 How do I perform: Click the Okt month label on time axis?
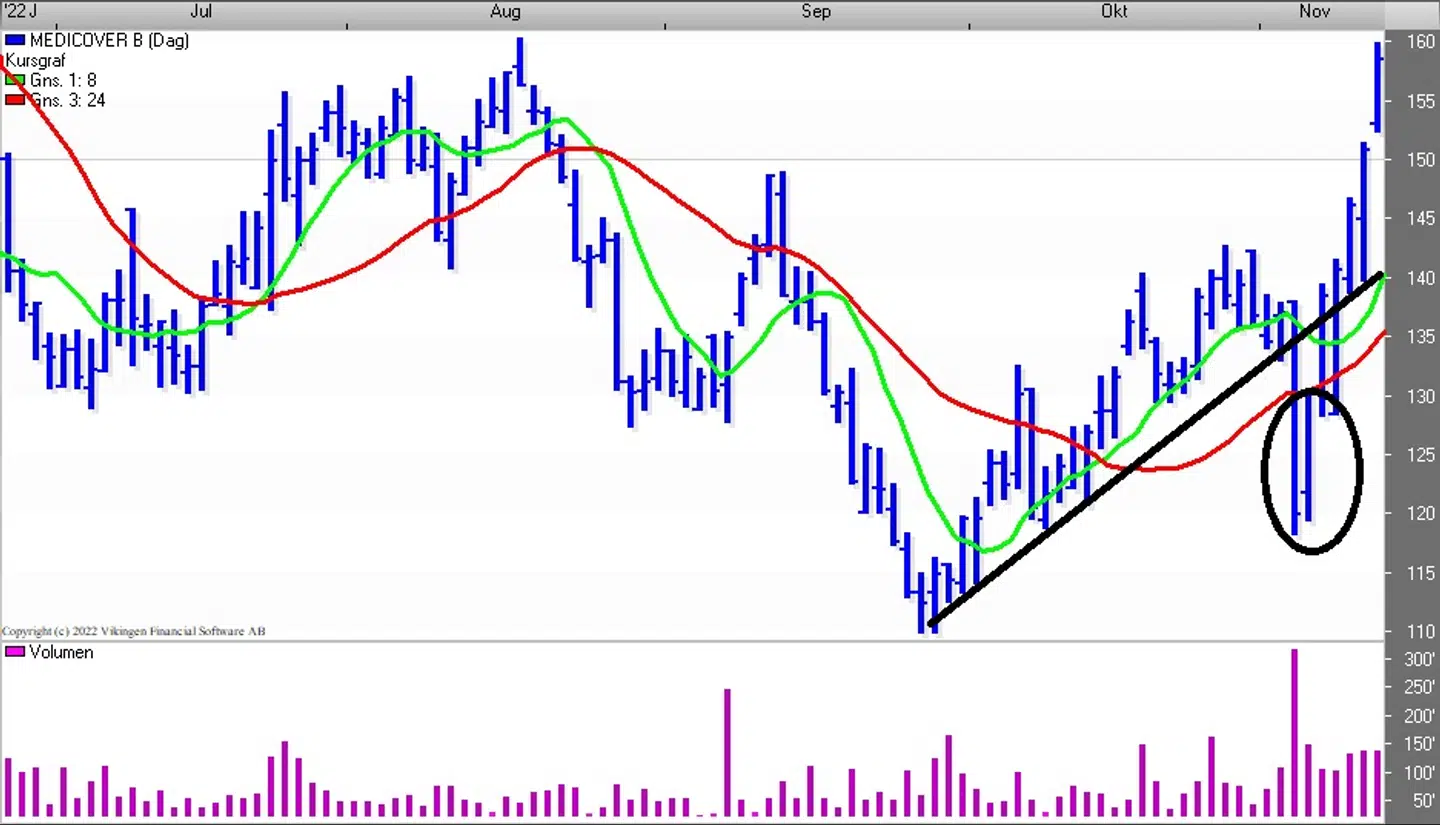1113,11
